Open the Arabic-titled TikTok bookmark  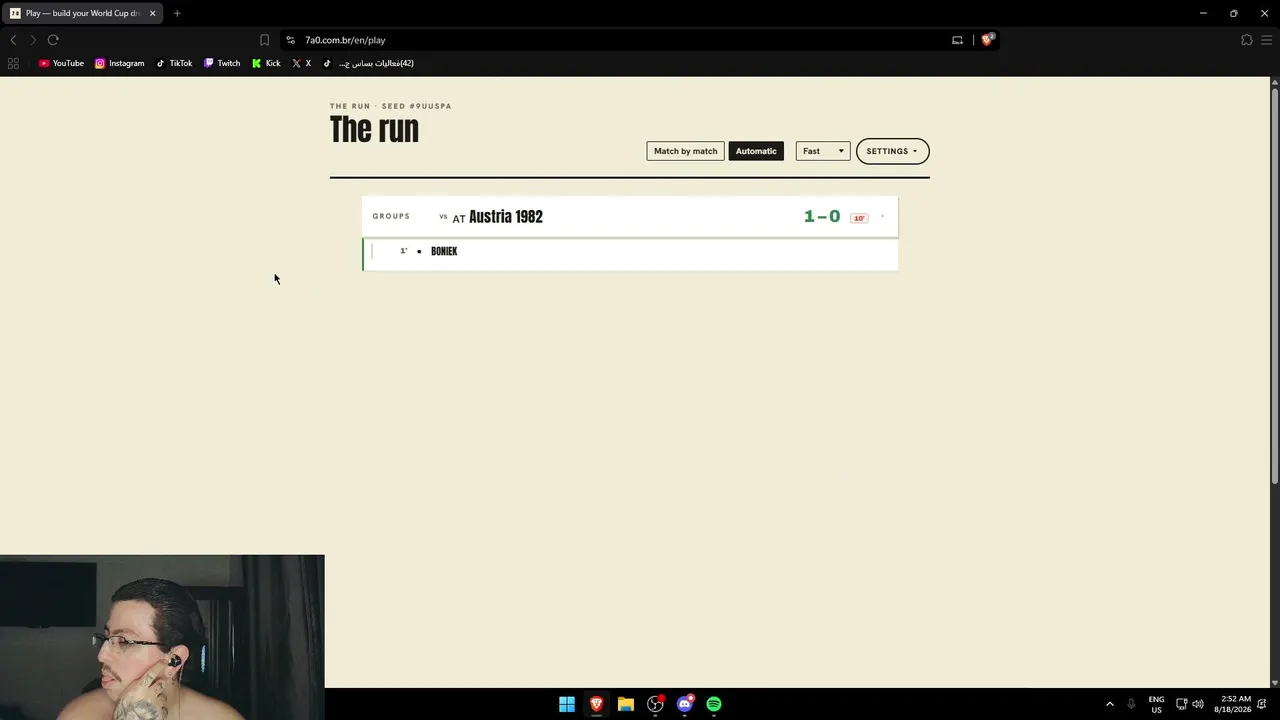[x=368, y=63]
